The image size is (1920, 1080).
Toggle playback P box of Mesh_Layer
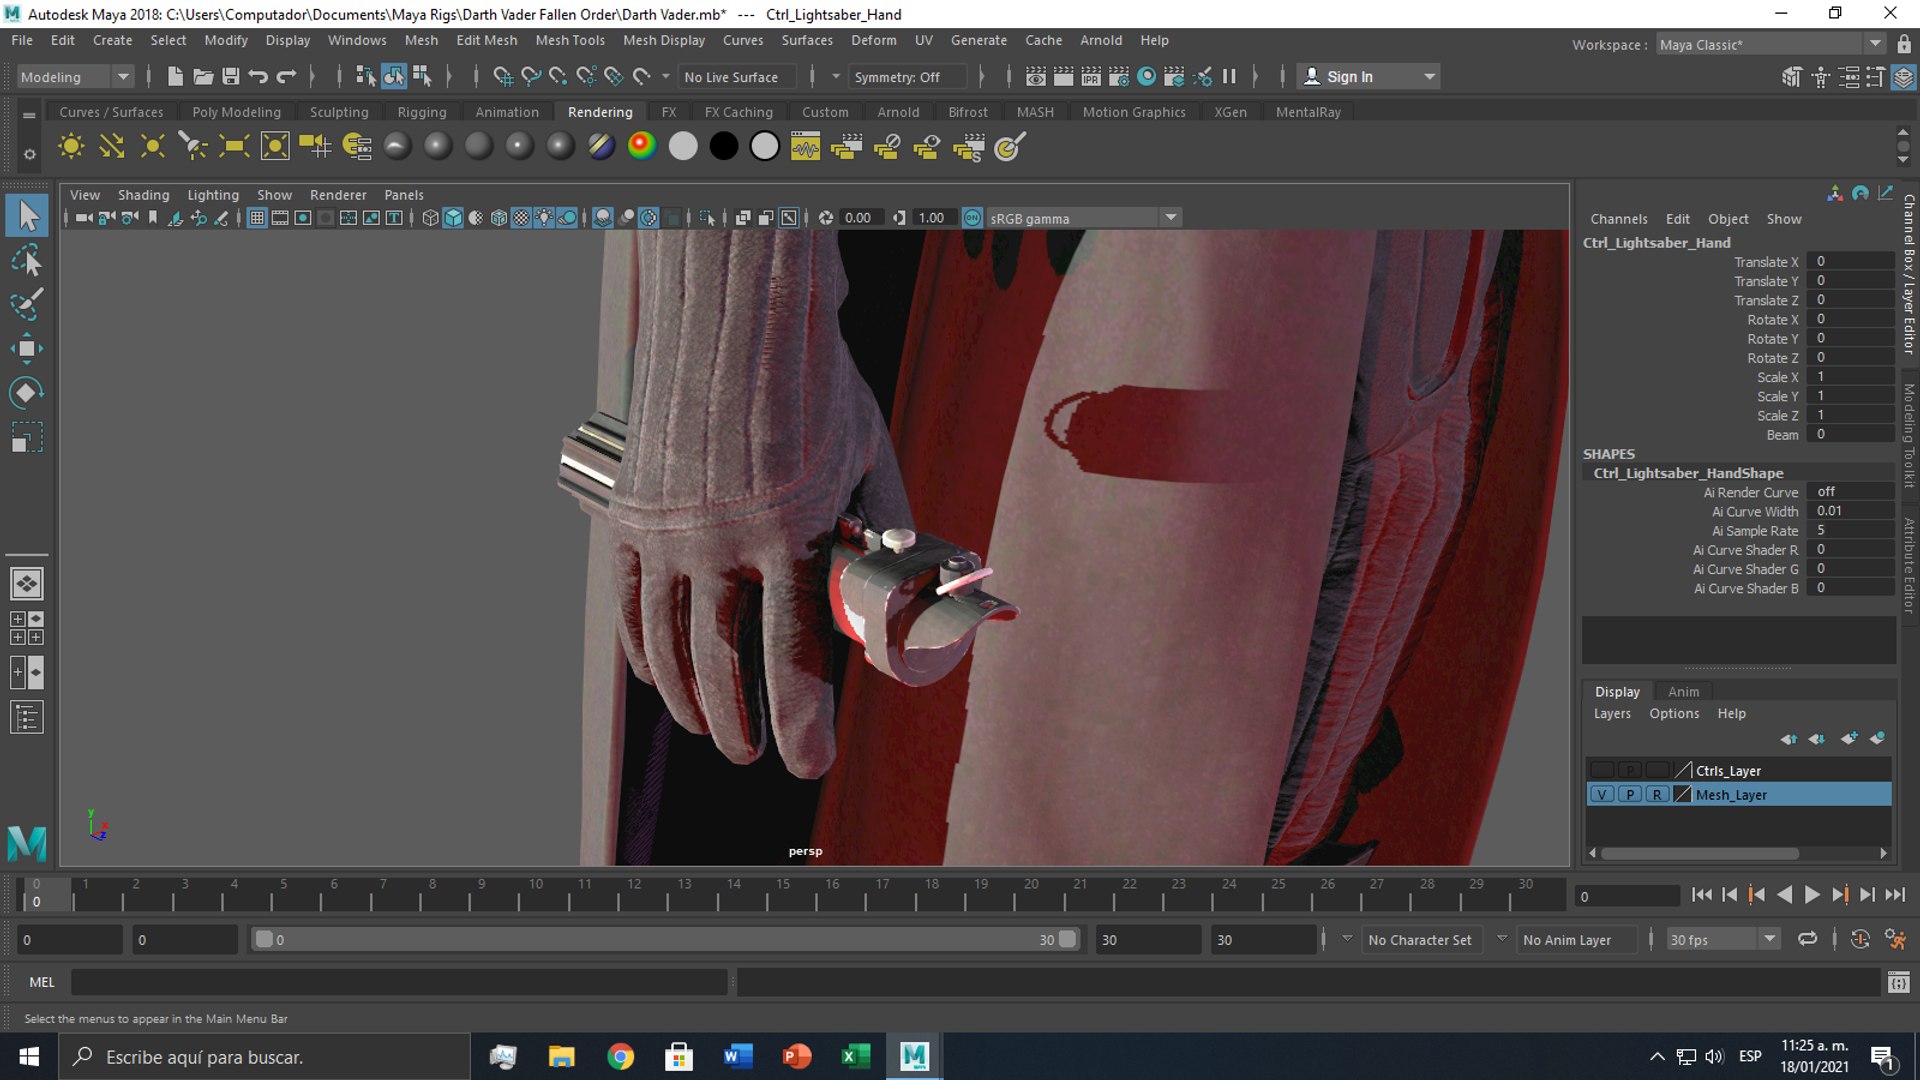[x=1630, y=795]
